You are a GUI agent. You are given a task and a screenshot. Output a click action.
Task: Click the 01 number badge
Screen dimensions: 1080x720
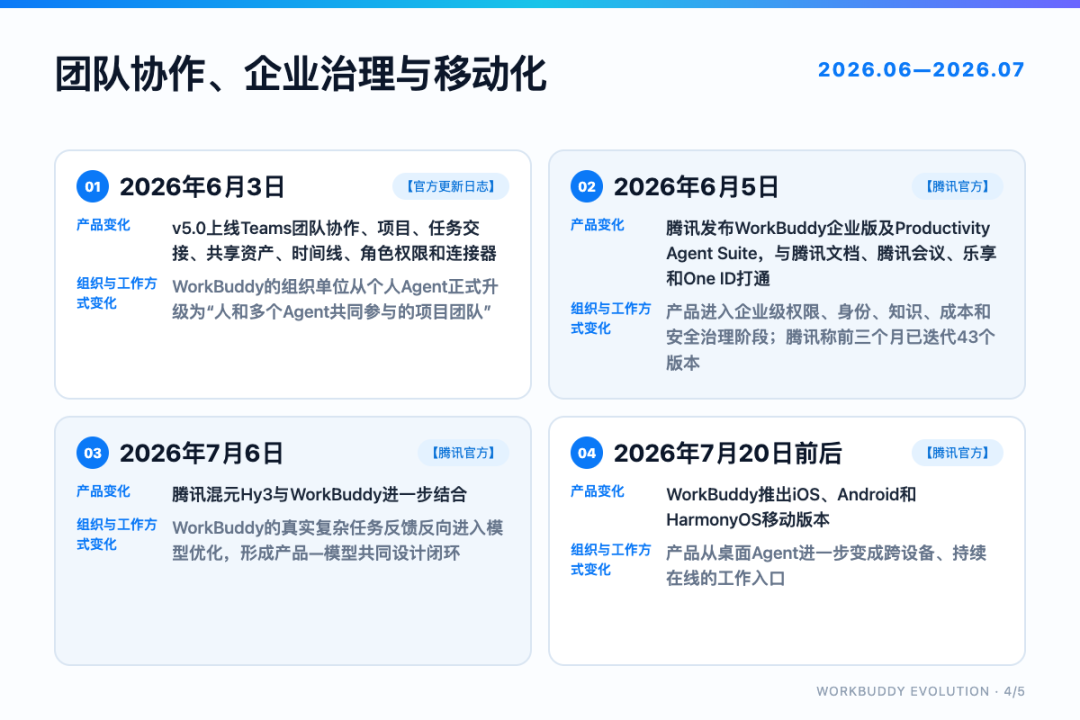pyautogui.click(x=92, y=186)
